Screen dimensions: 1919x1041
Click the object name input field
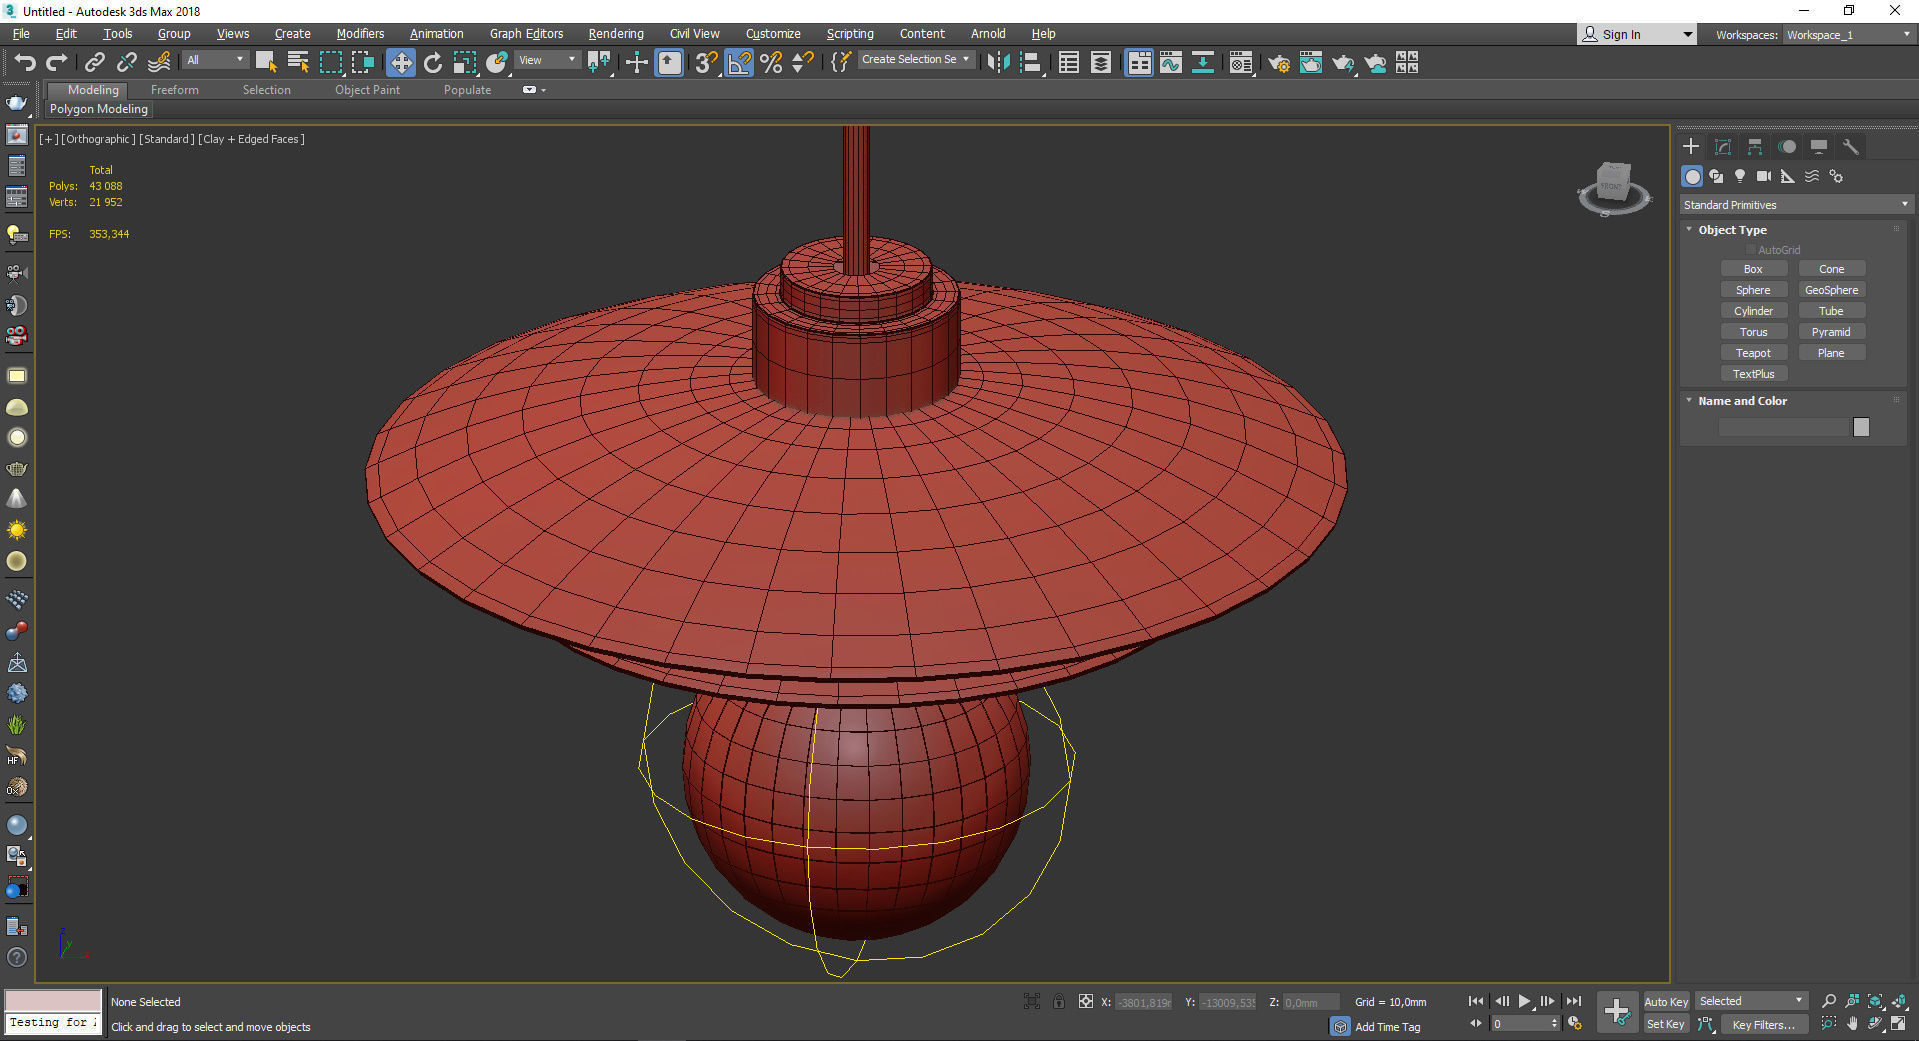[1784, 427]
